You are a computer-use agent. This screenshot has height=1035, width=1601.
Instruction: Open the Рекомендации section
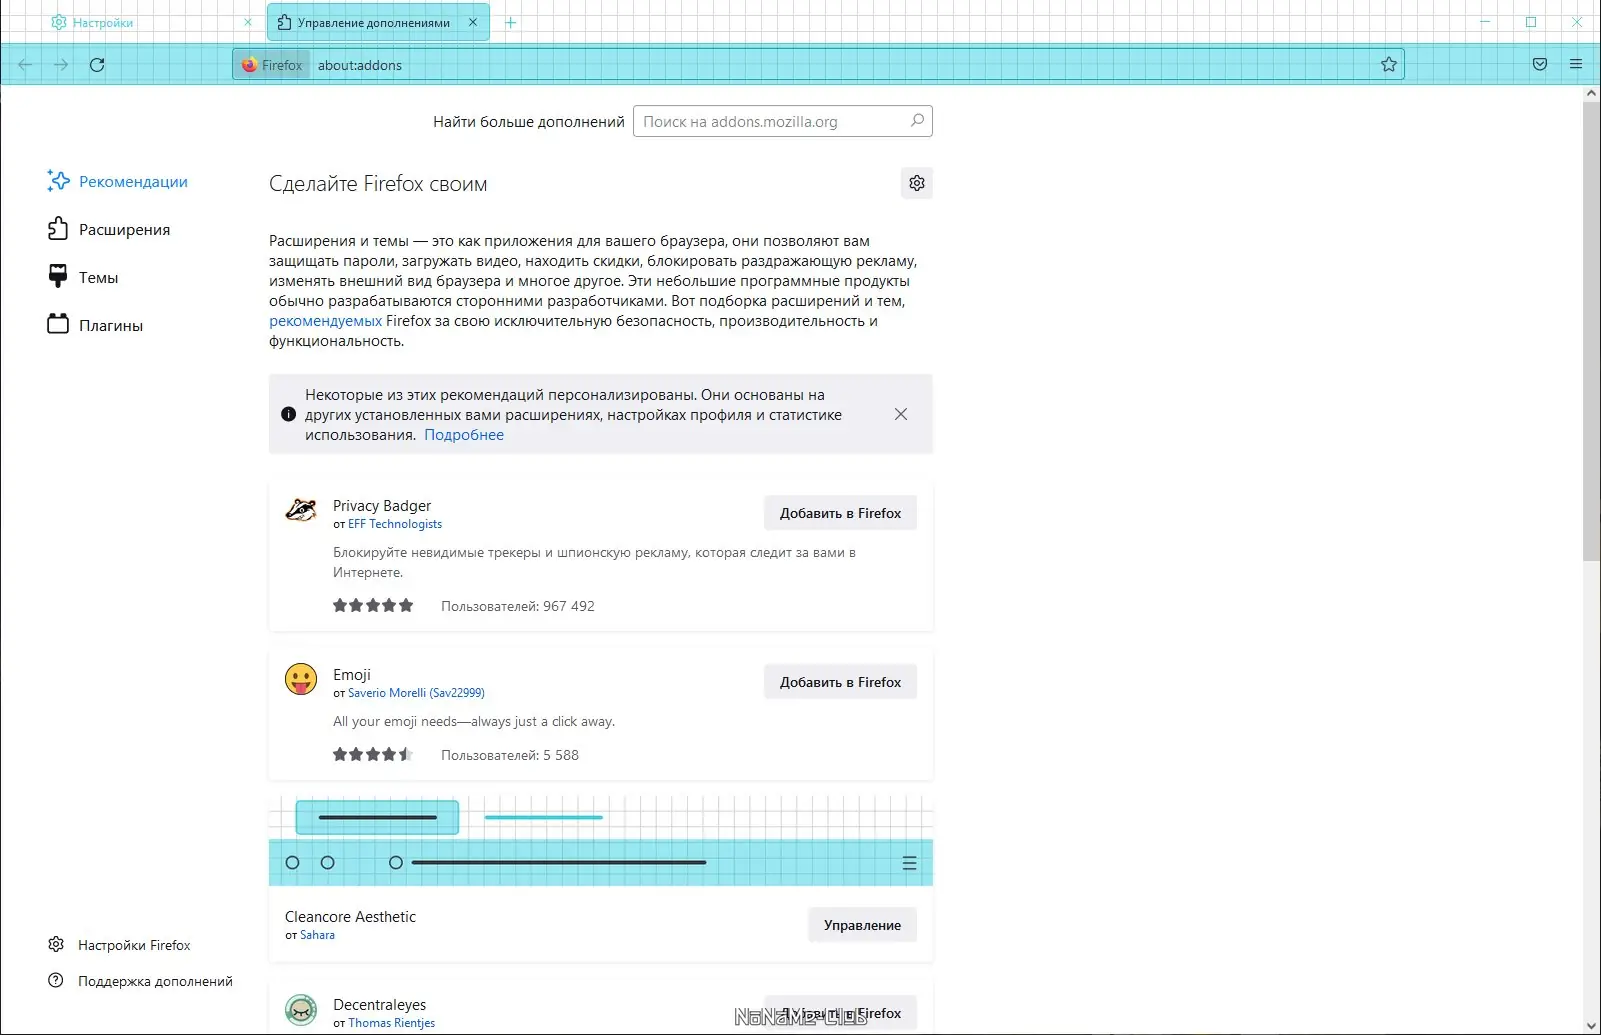click(118, 181)
